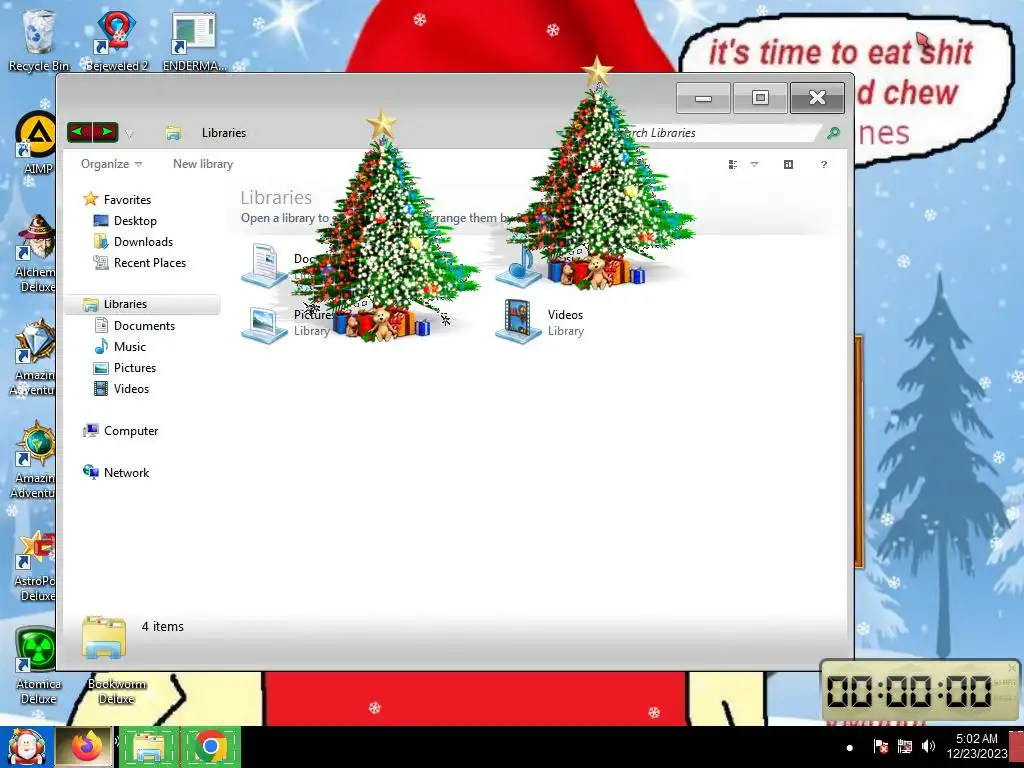Image resolution: width=1024 pixels, height=768 pixels.
Task: Click the Videos film icon in sidebar
Action: coord(101,389)
